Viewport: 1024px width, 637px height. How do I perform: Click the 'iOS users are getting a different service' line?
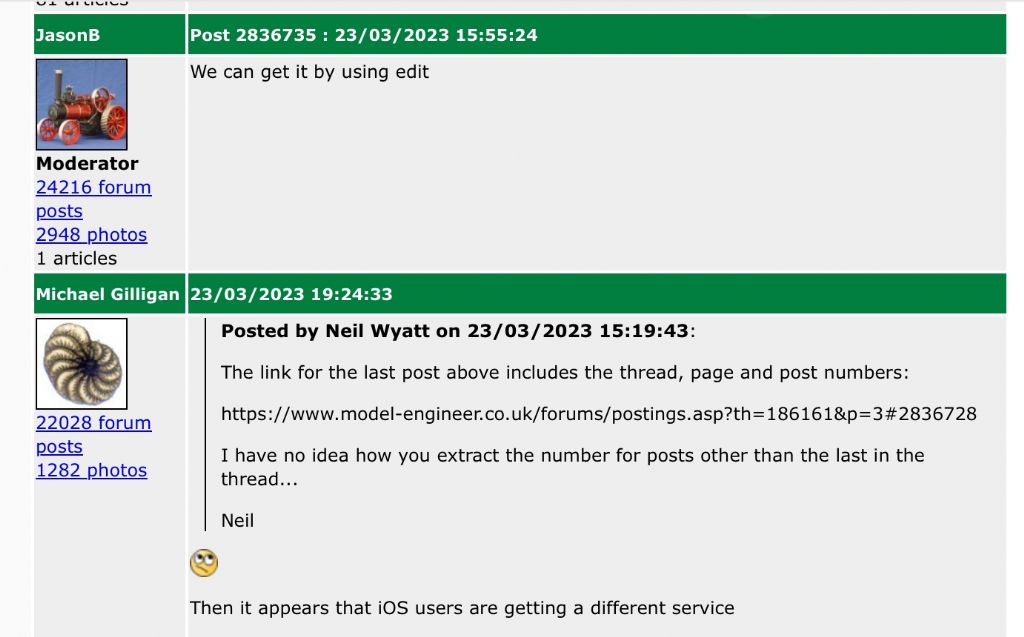coord(462,608)
